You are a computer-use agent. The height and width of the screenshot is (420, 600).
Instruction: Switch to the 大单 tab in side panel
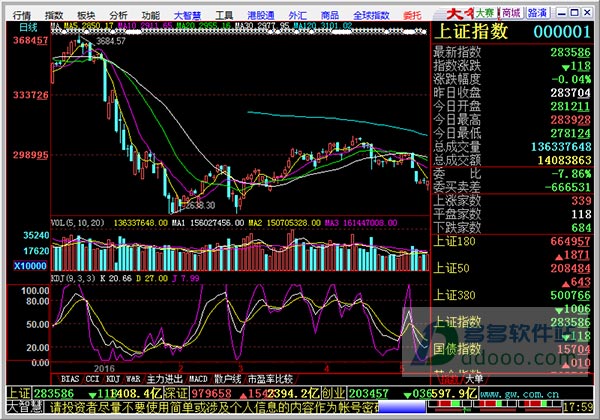coord(473,379)
